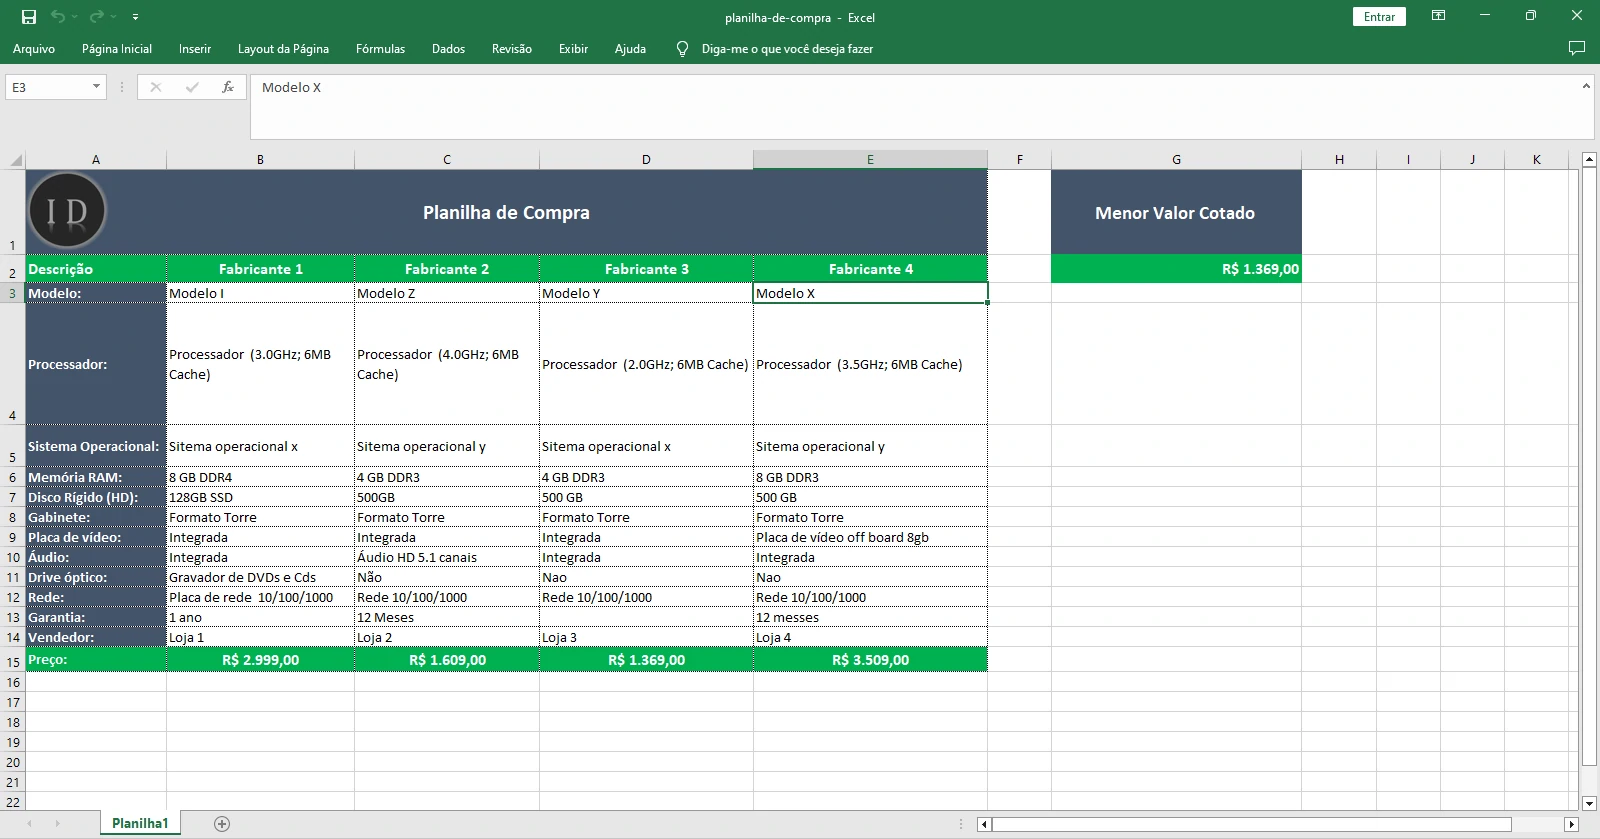1600x839 pixels.
Task: Click the Redo arrow icon
Action: pyautogui.click(x=96, y=17)
